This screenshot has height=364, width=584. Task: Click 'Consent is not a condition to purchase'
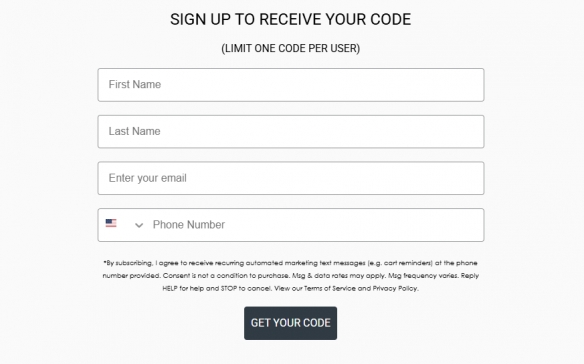(x=226, y=276)
